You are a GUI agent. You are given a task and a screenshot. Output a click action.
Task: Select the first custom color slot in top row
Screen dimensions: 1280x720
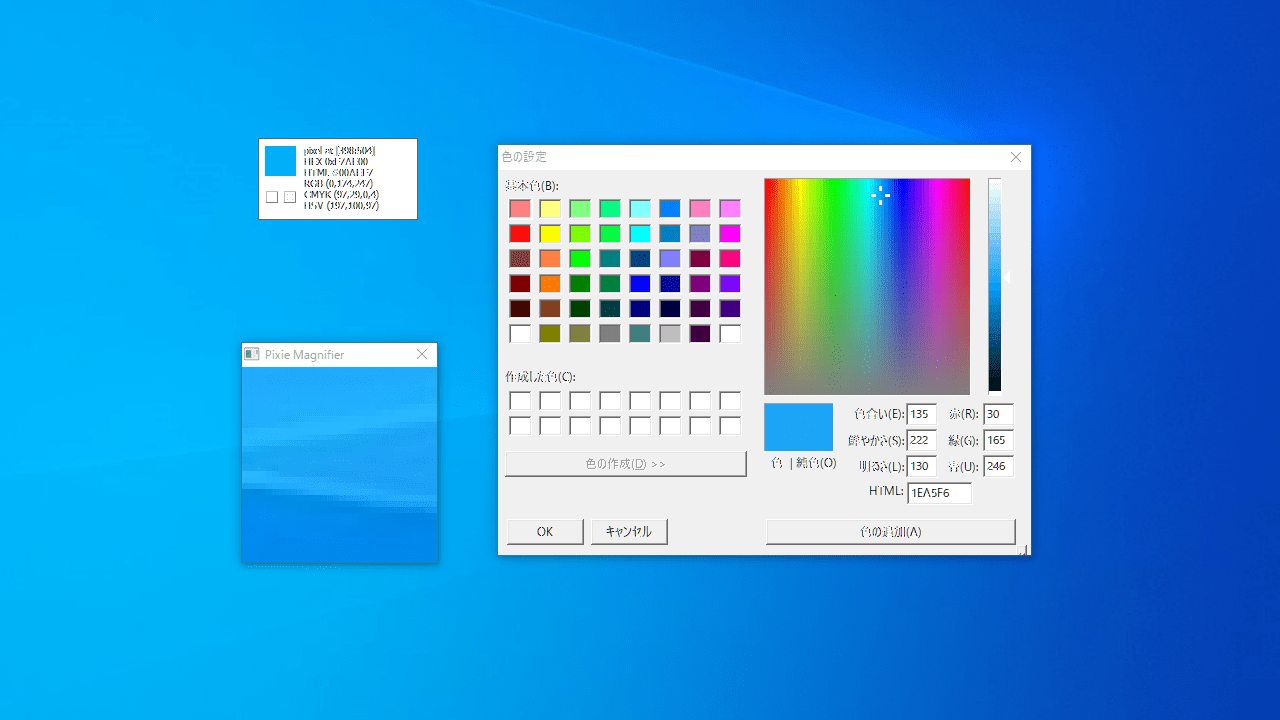coord(520,401)
